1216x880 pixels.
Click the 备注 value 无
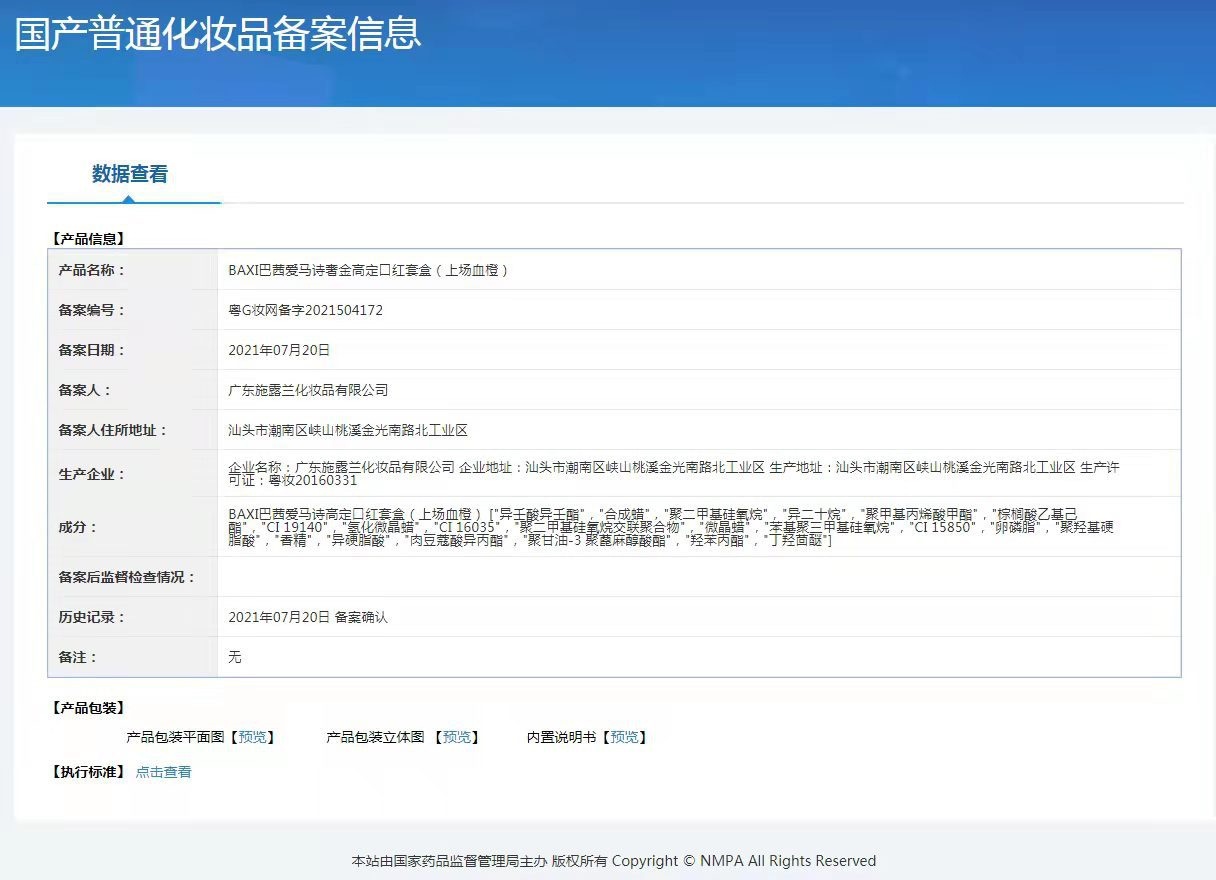235,657
